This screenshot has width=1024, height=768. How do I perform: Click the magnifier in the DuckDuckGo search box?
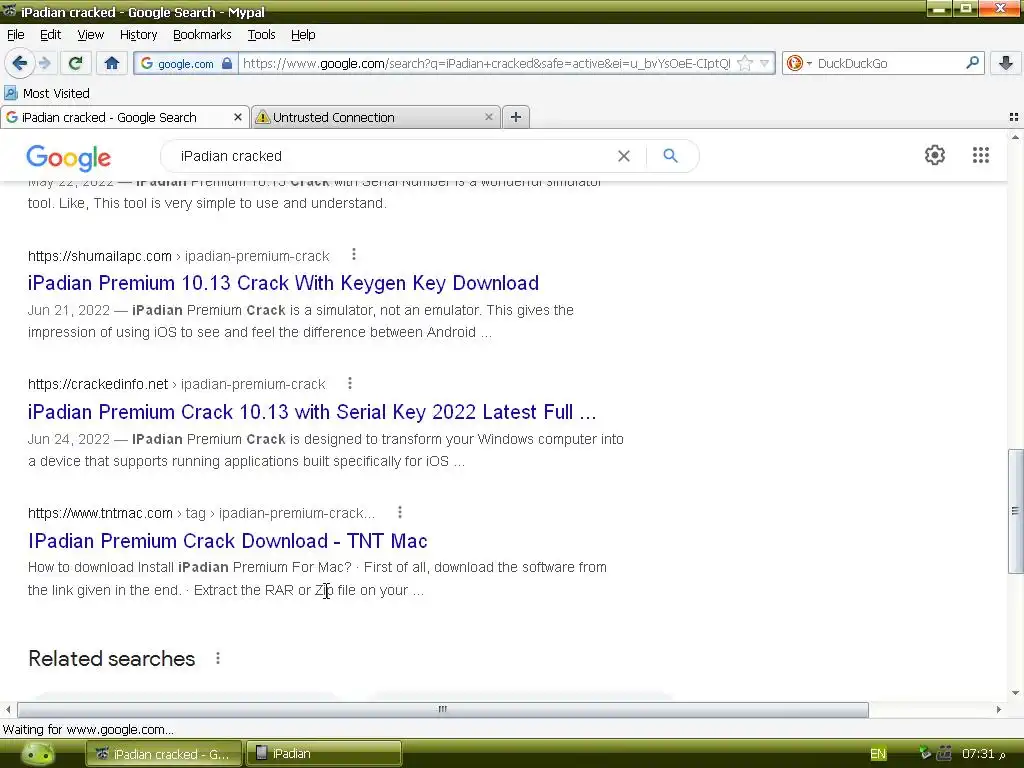972,63
